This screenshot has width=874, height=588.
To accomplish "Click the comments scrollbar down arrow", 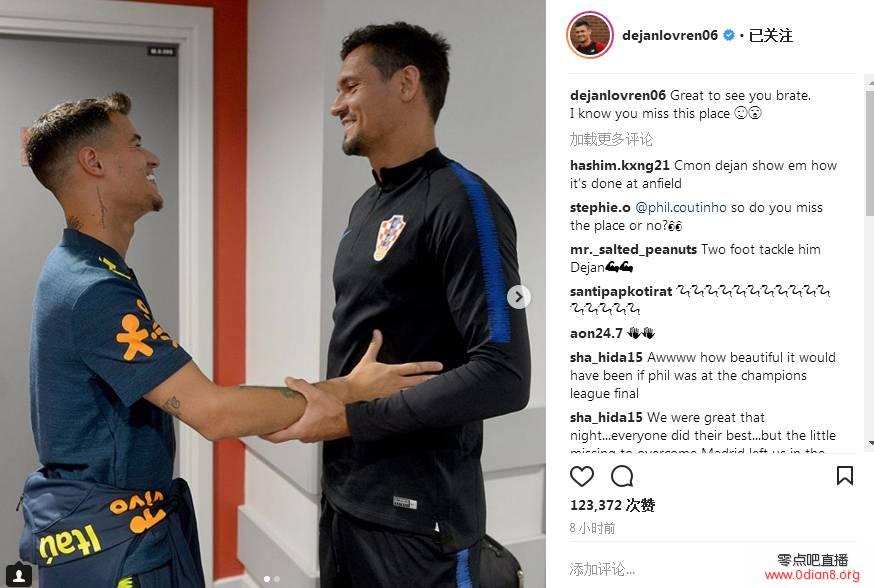I will click(870, 444).
